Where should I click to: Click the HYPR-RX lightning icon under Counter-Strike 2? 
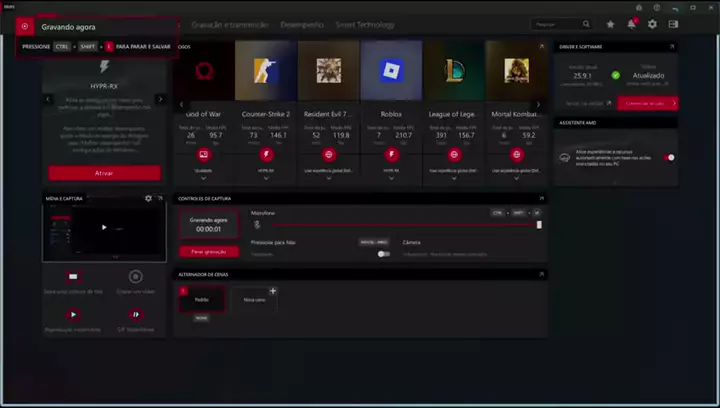[266, 155]
